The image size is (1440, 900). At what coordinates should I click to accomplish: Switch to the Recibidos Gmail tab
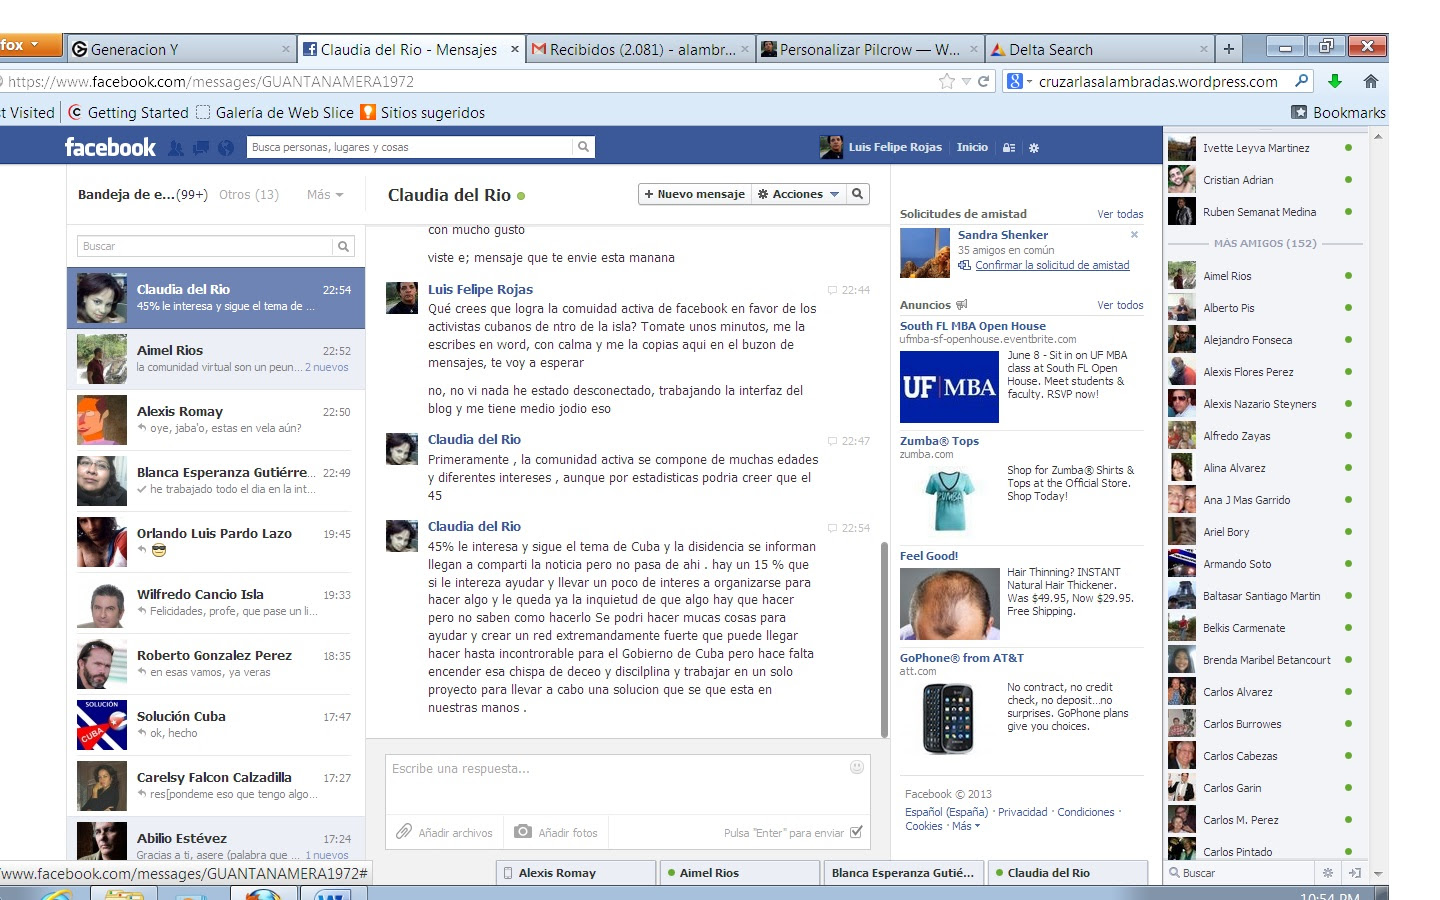tap(640, 49)
